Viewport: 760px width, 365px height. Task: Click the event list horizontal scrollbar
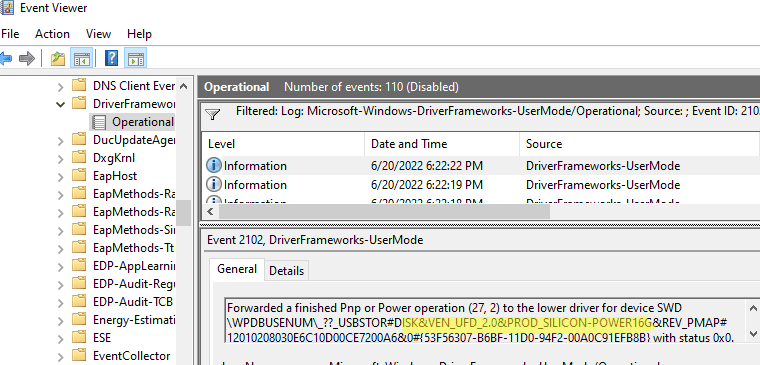point(384,212)
